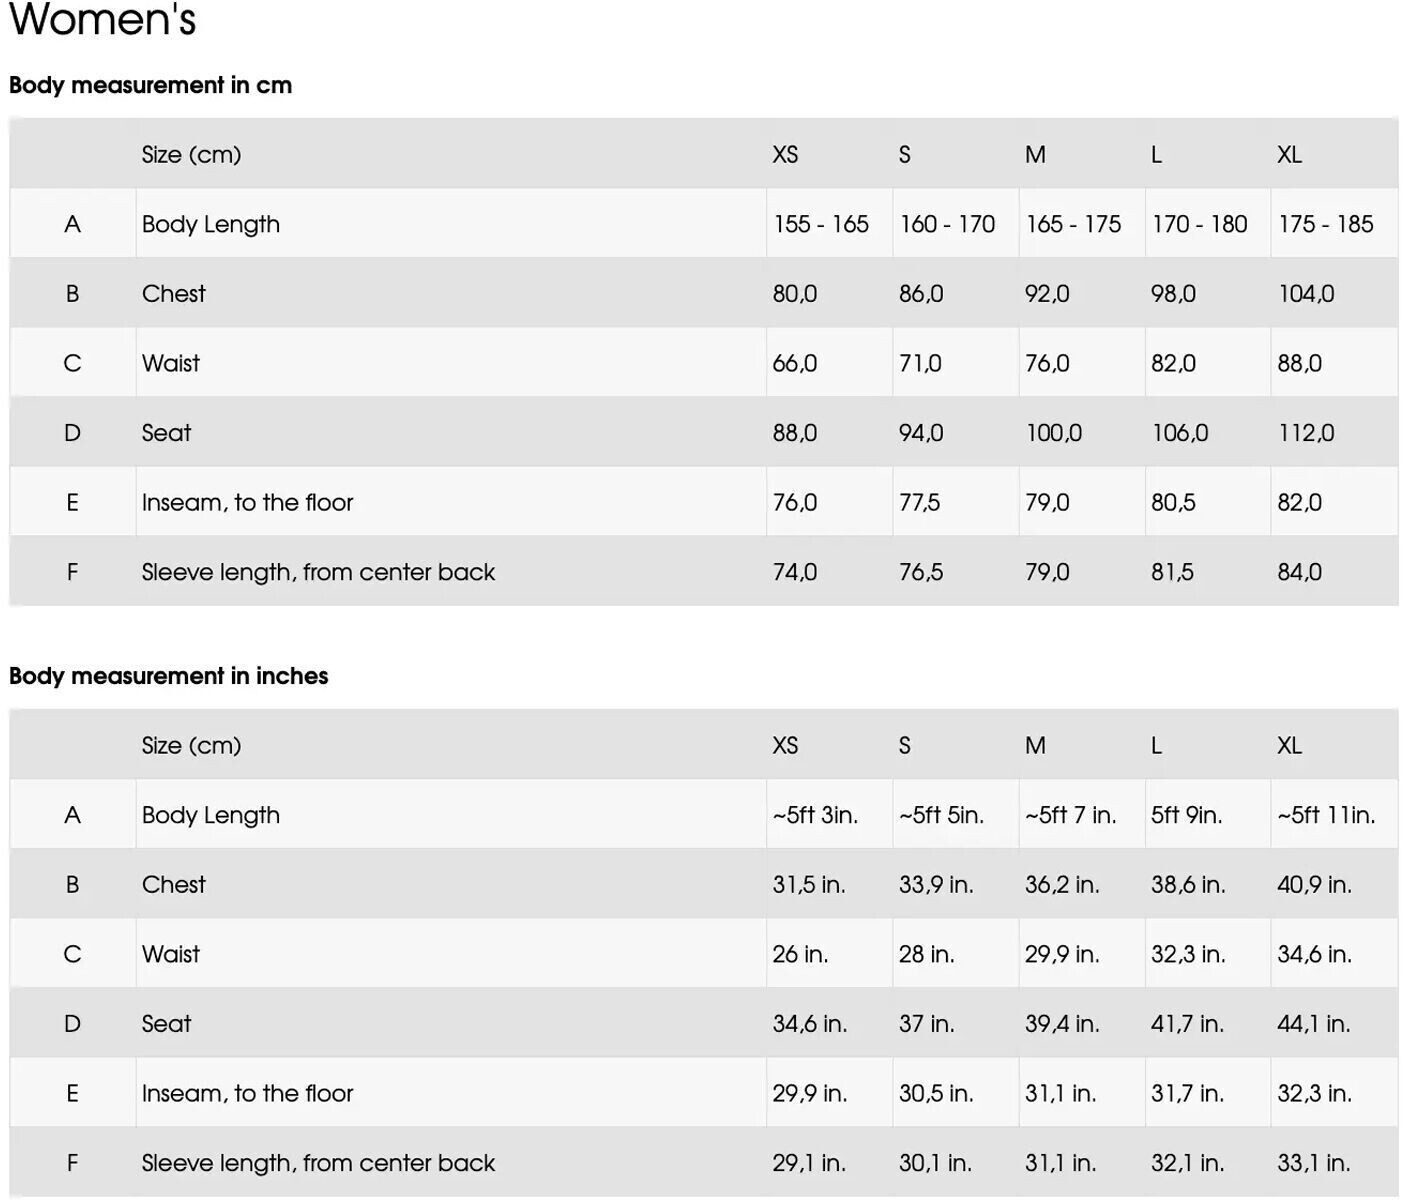Click the row letter A in inches table
This screenshot has height=1200, width=1403.
[x=72, y=815]
